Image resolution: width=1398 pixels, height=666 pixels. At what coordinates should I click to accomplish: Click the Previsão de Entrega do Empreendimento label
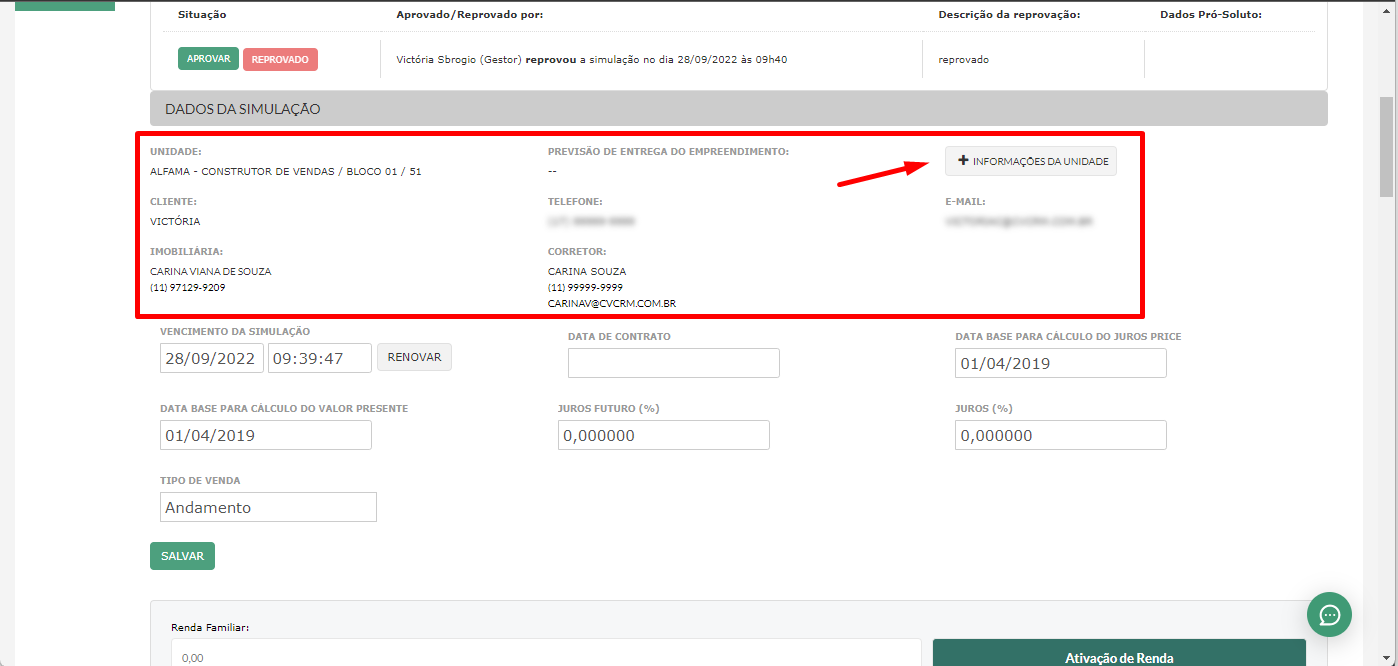click(x=668, y=152)
